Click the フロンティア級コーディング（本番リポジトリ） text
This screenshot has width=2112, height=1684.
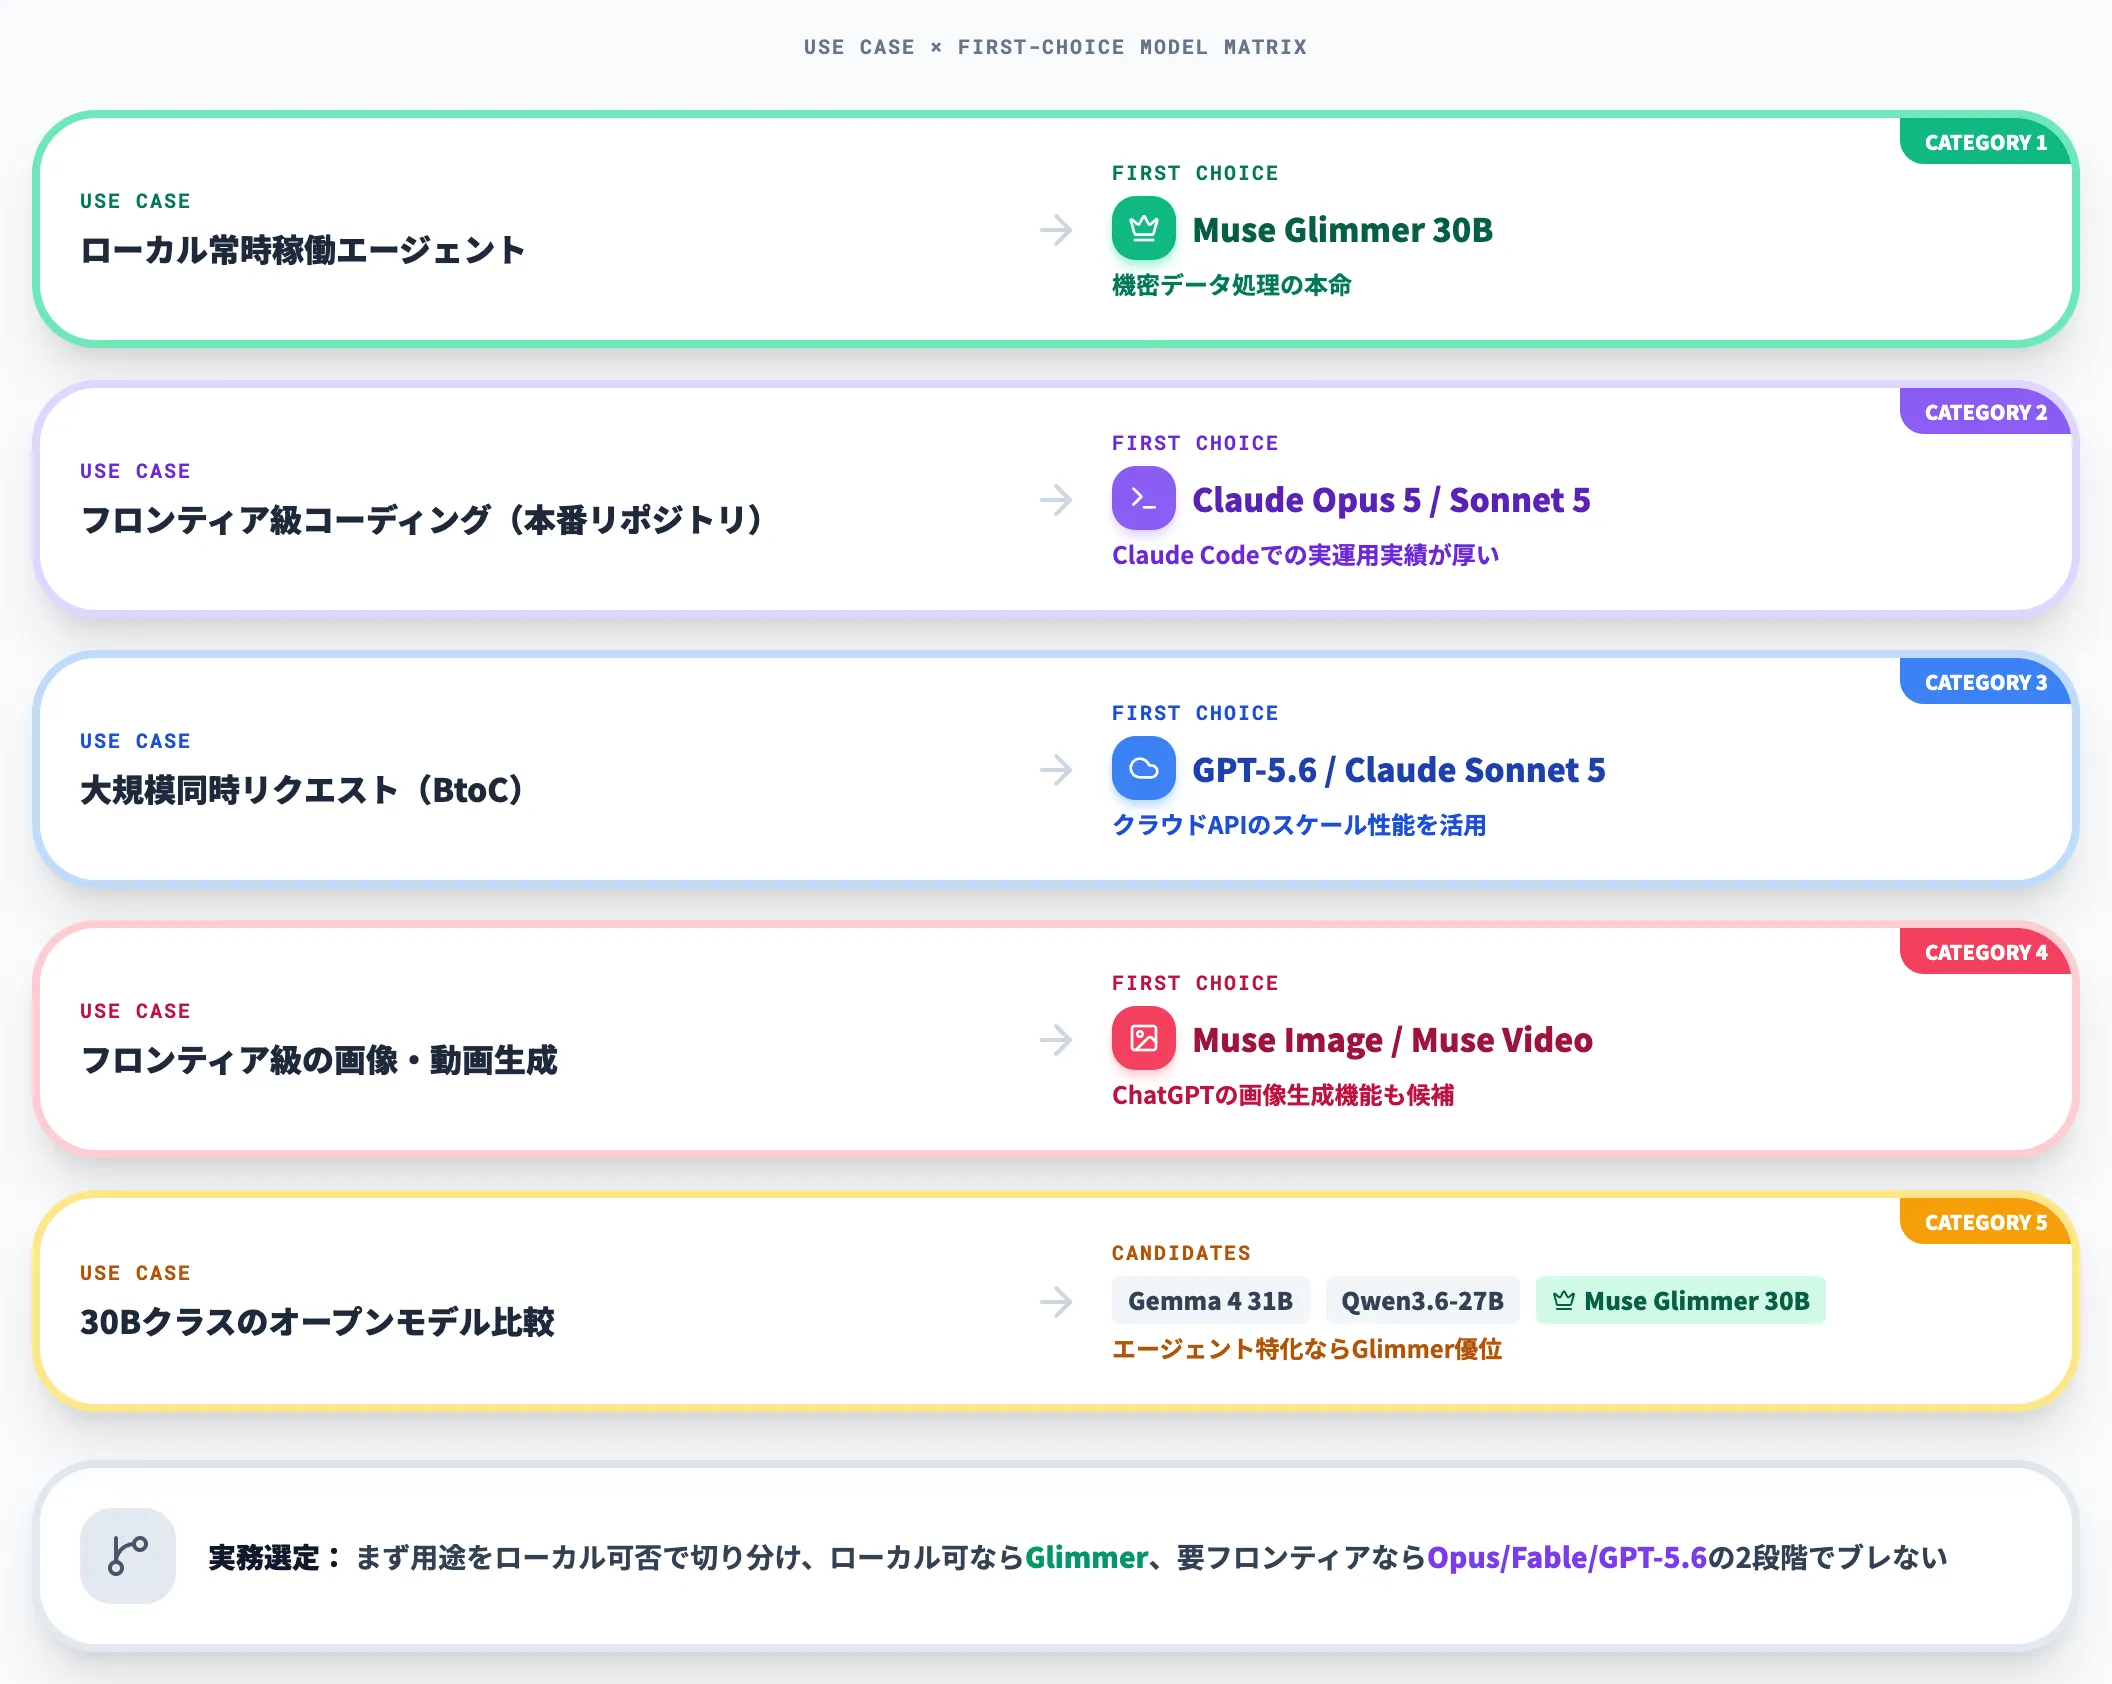[423, 520]
